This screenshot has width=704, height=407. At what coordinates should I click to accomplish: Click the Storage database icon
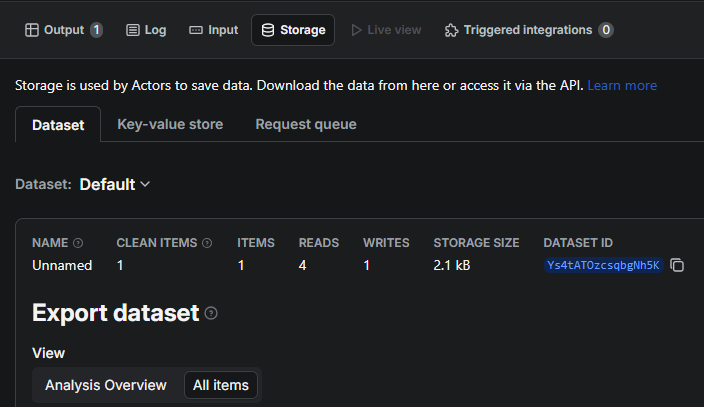coord(267,30)
